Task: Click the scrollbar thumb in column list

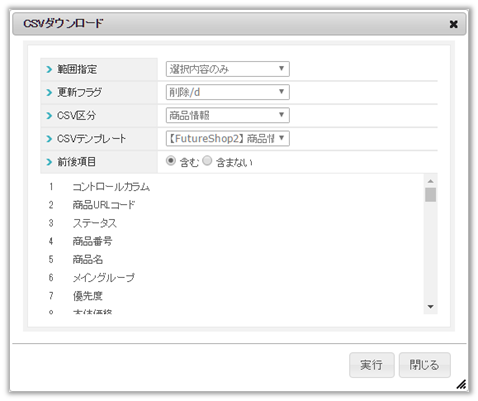Action: coord(430,195)
